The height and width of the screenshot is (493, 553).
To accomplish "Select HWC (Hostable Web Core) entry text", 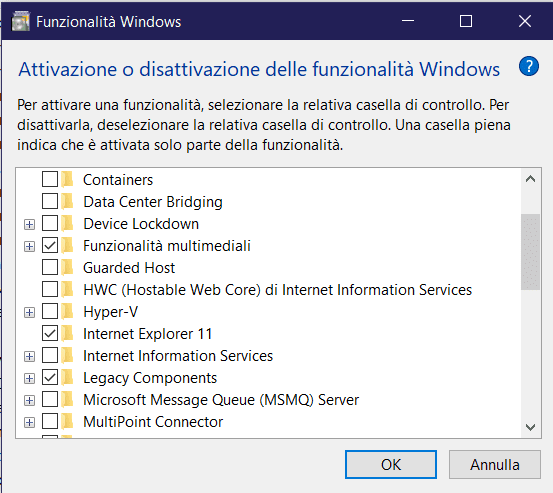I will pyautogui.click(x=278, y=290).
